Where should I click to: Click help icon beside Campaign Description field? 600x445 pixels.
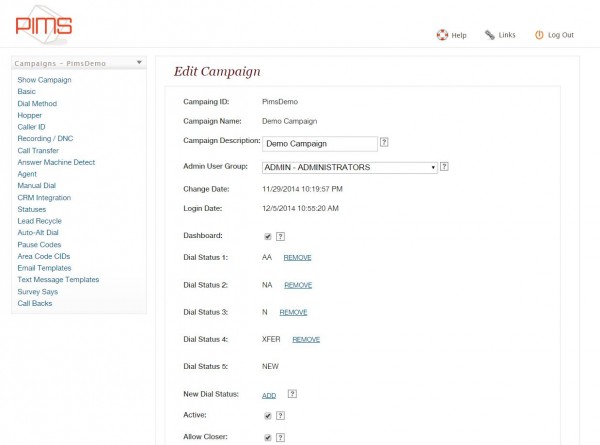click(384, 143)
